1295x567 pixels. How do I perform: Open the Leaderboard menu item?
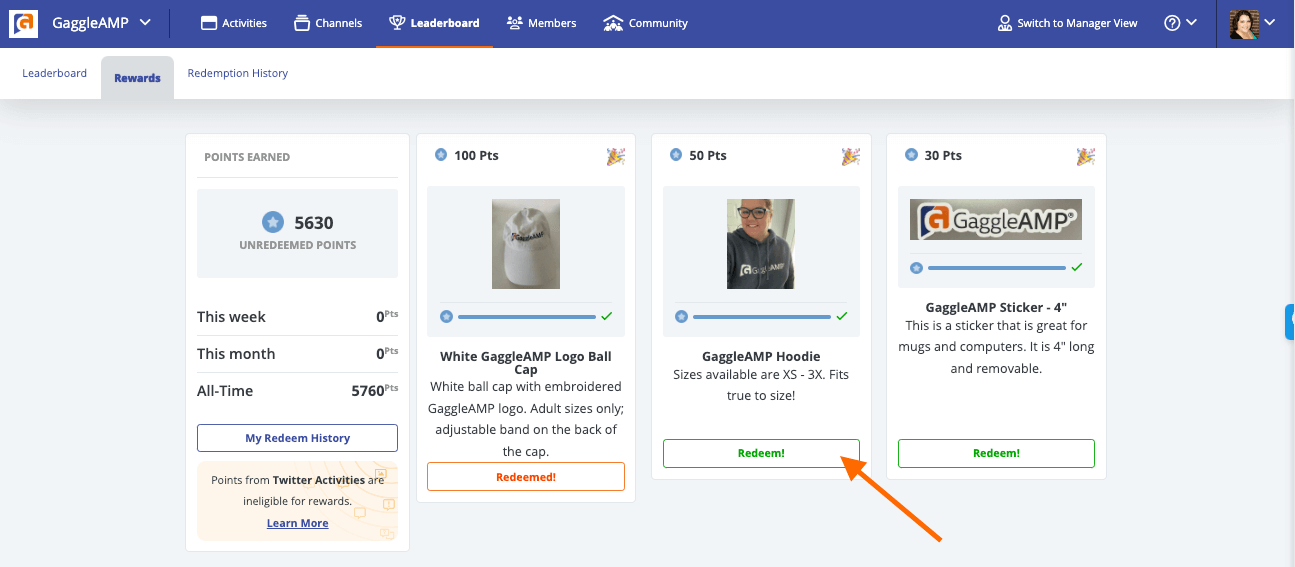click(434, 23)
